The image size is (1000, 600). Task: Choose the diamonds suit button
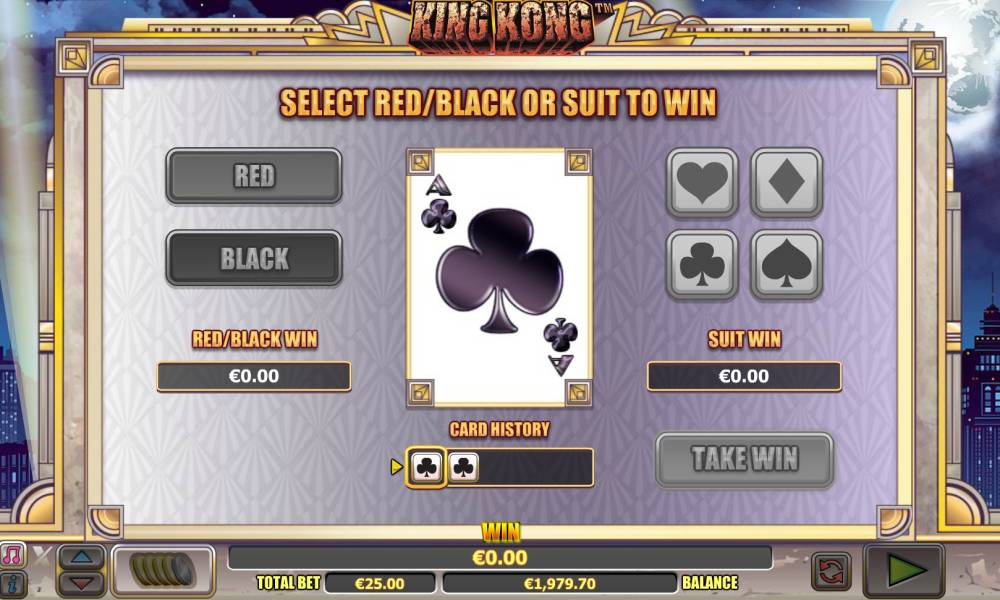786,182
